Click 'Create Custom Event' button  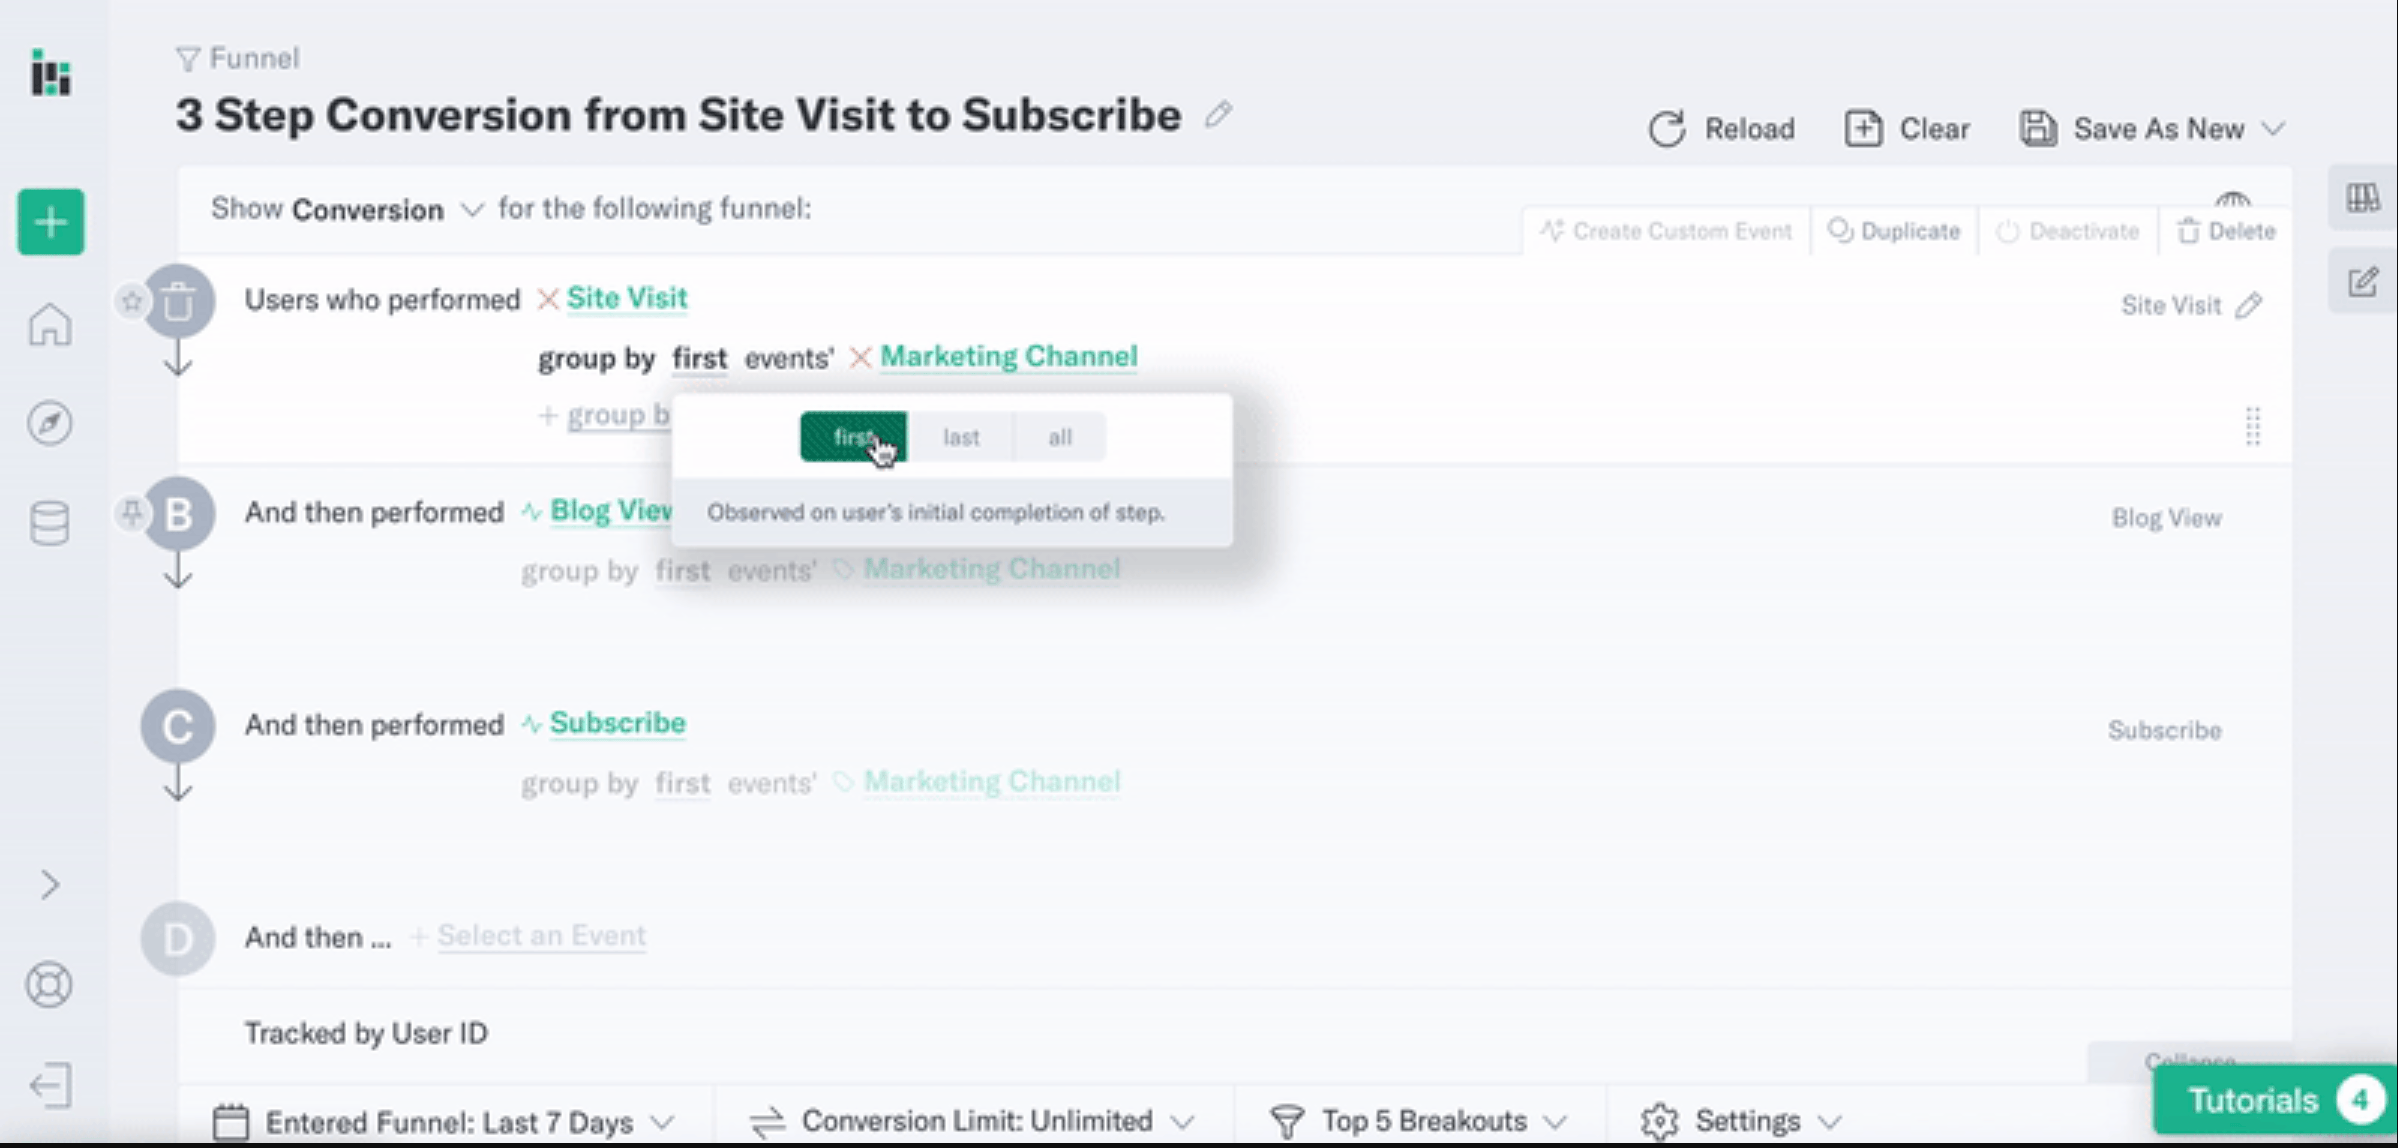(1669, 229)
